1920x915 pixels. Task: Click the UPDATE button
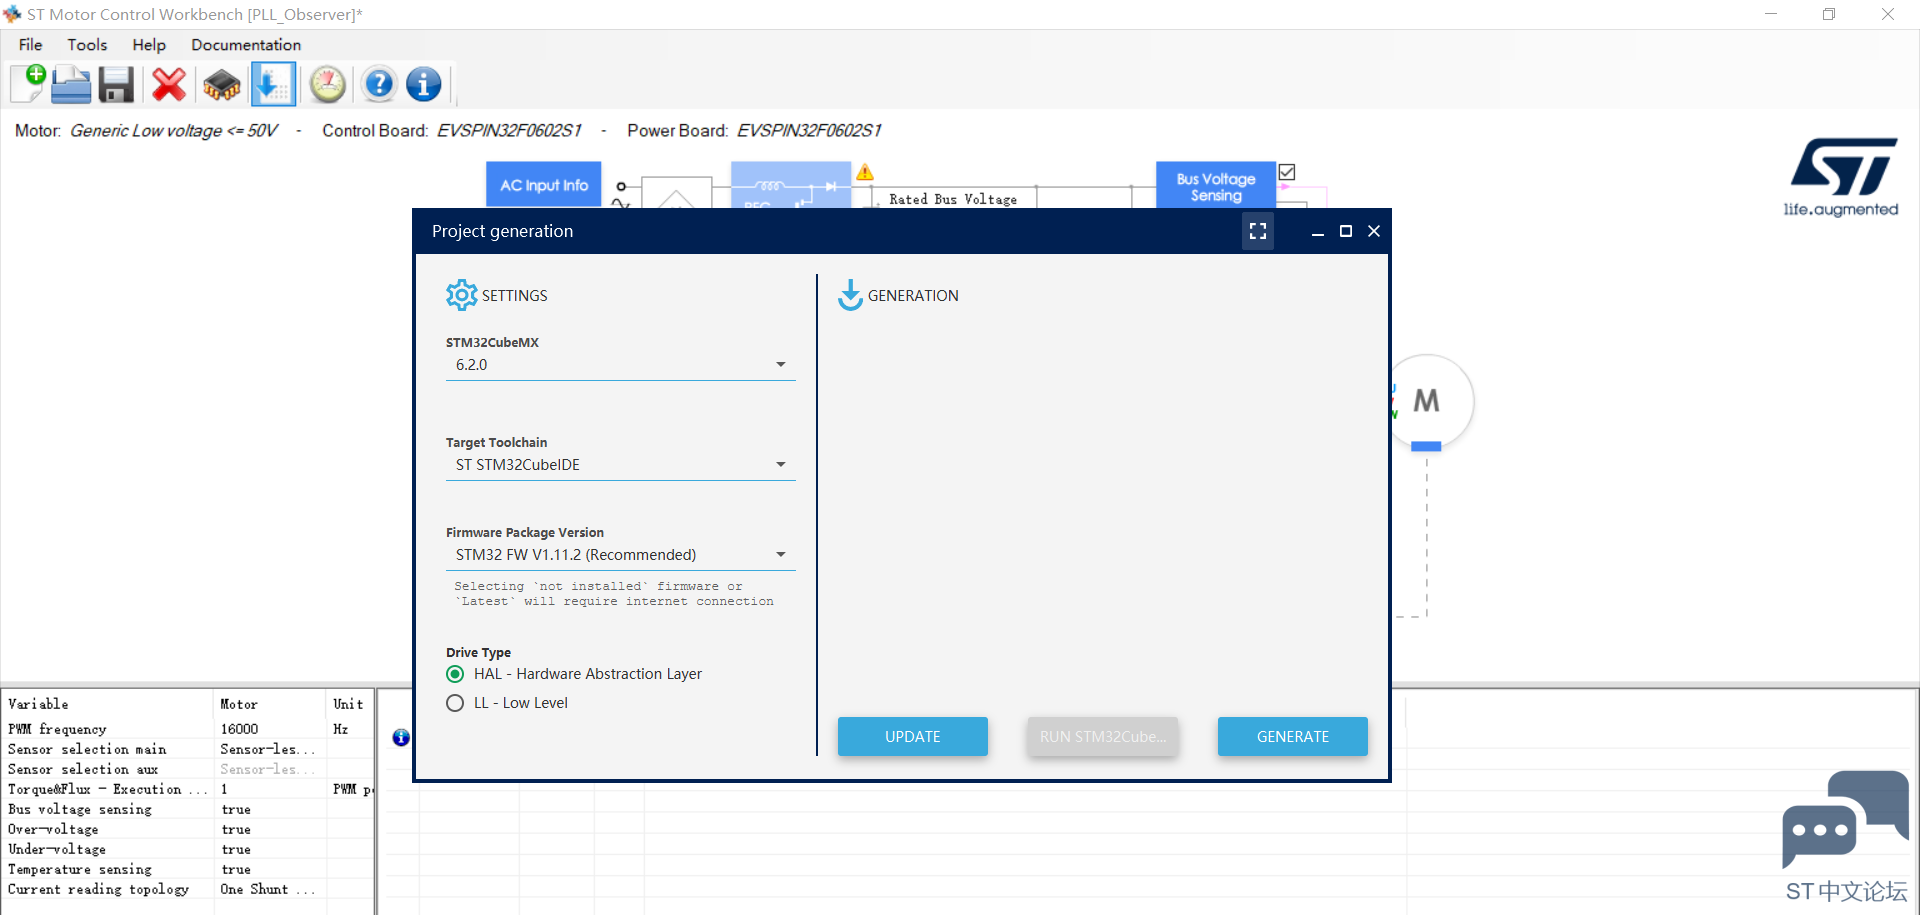coord(913,737)
